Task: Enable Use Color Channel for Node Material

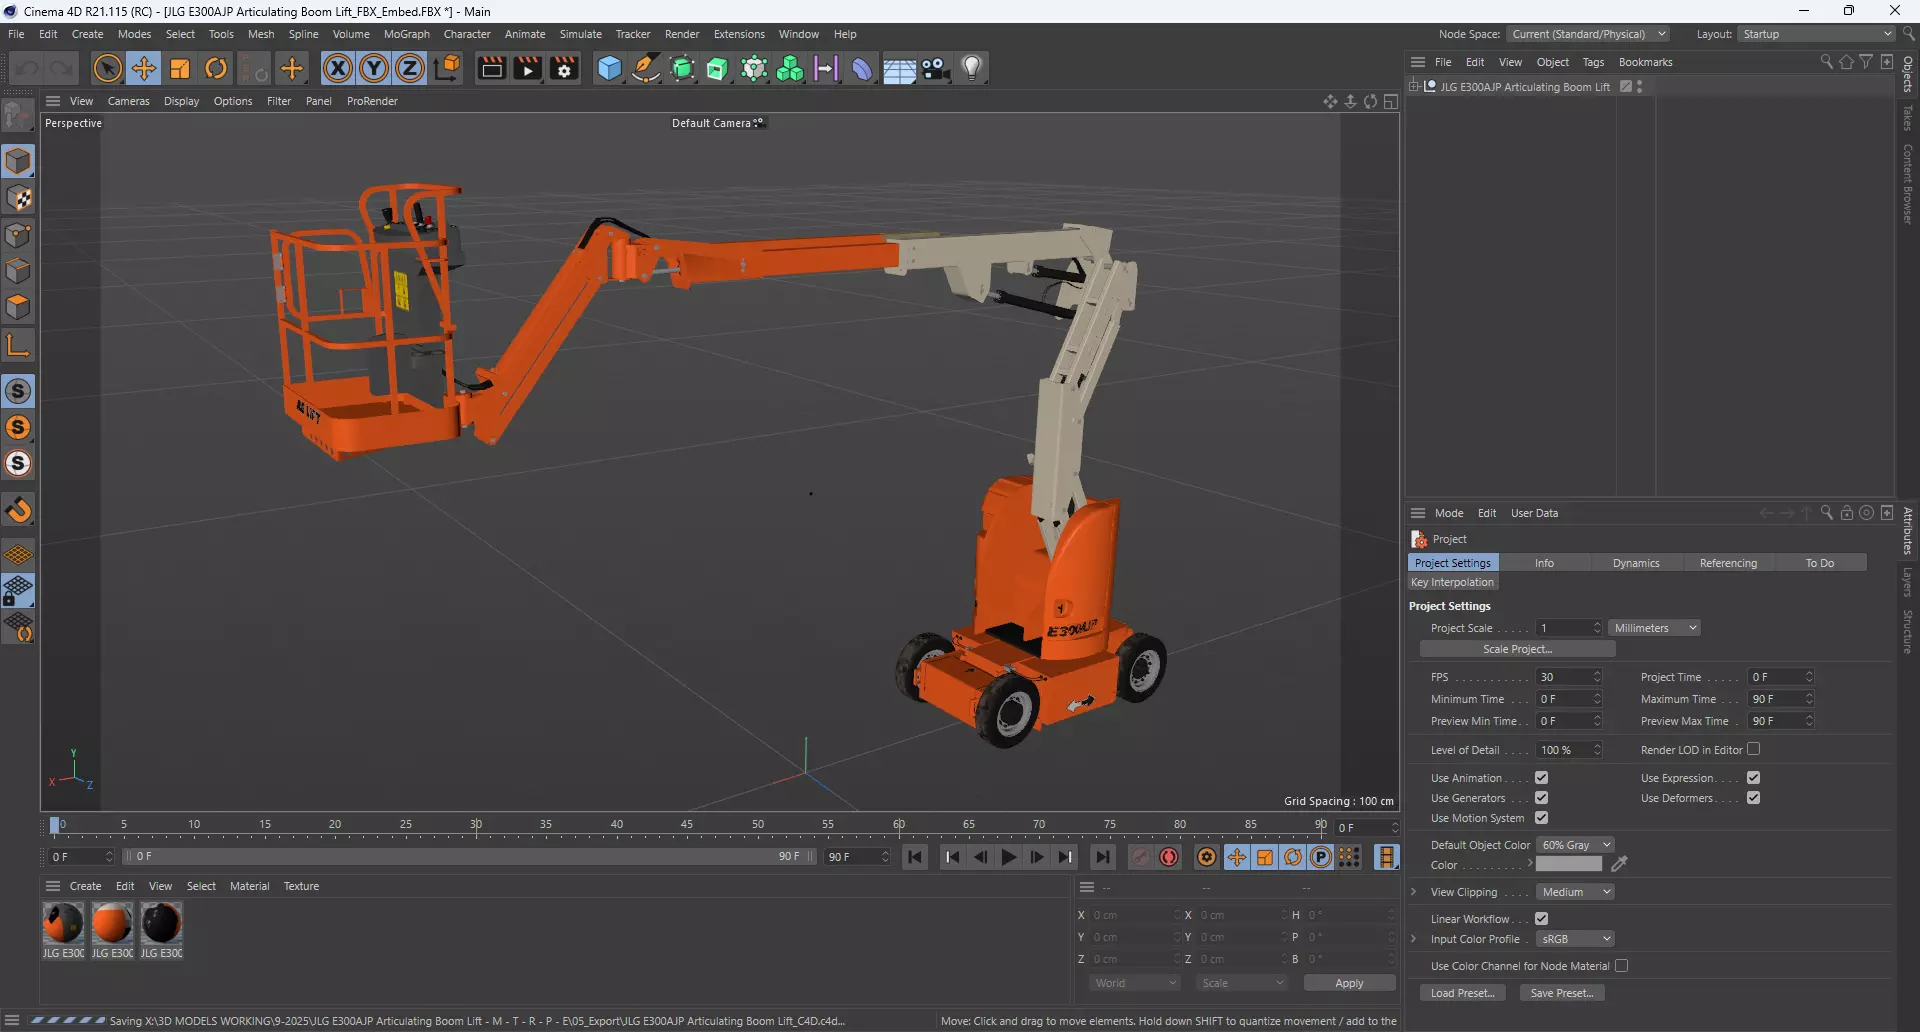Action: point(1621,966)
